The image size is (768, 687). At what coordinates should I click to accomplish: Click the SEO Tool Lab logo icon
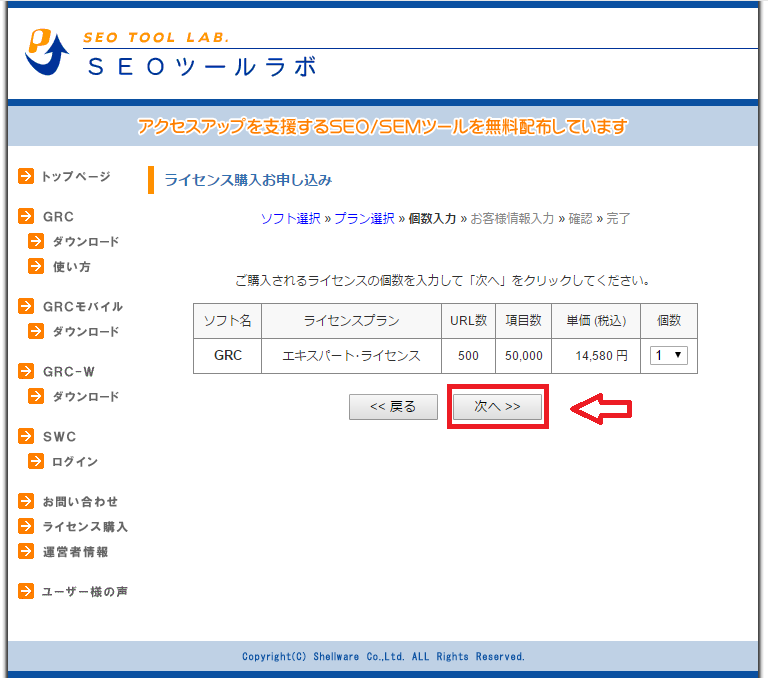(x=47, y=52)
